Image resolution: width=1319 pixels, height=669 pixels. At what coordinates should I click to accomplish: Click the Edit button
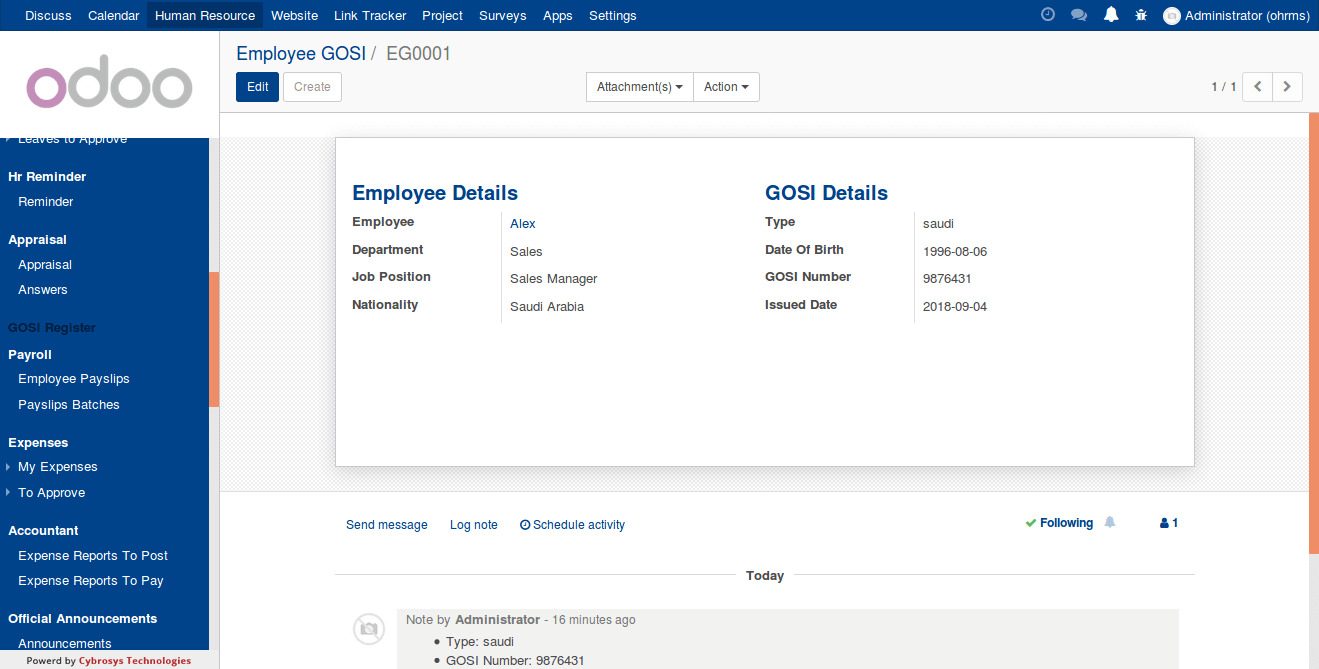[x=257, y=87]
